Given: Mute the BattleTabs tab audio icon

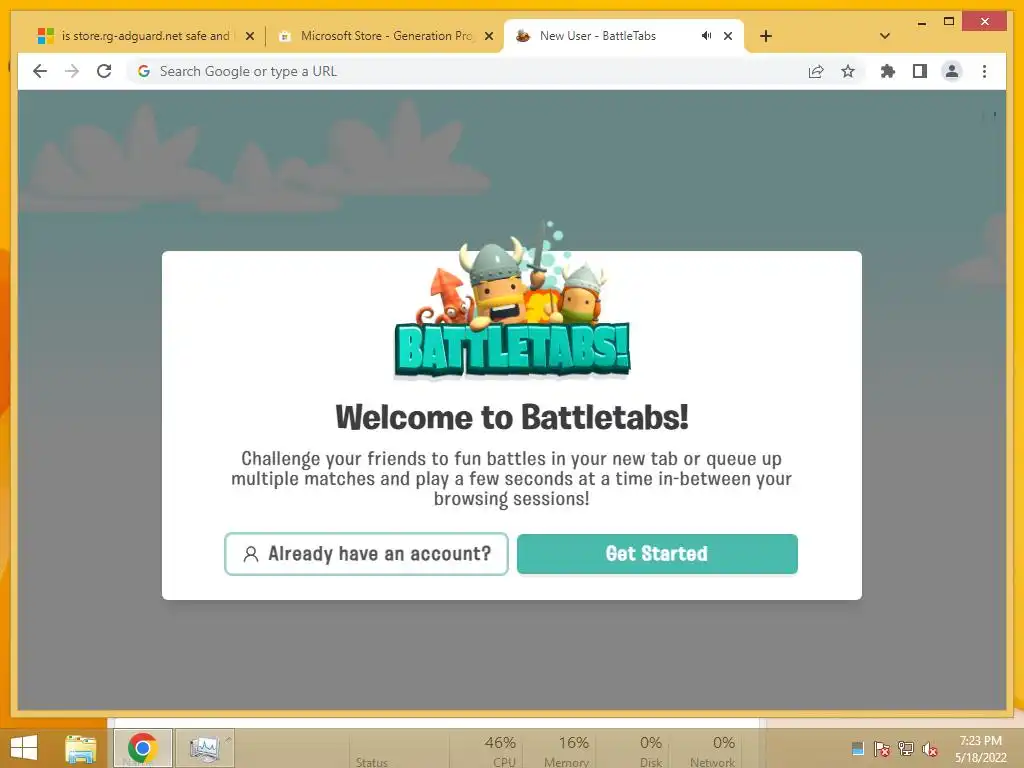Looking at the screenshot, I should tap(707, 36).
